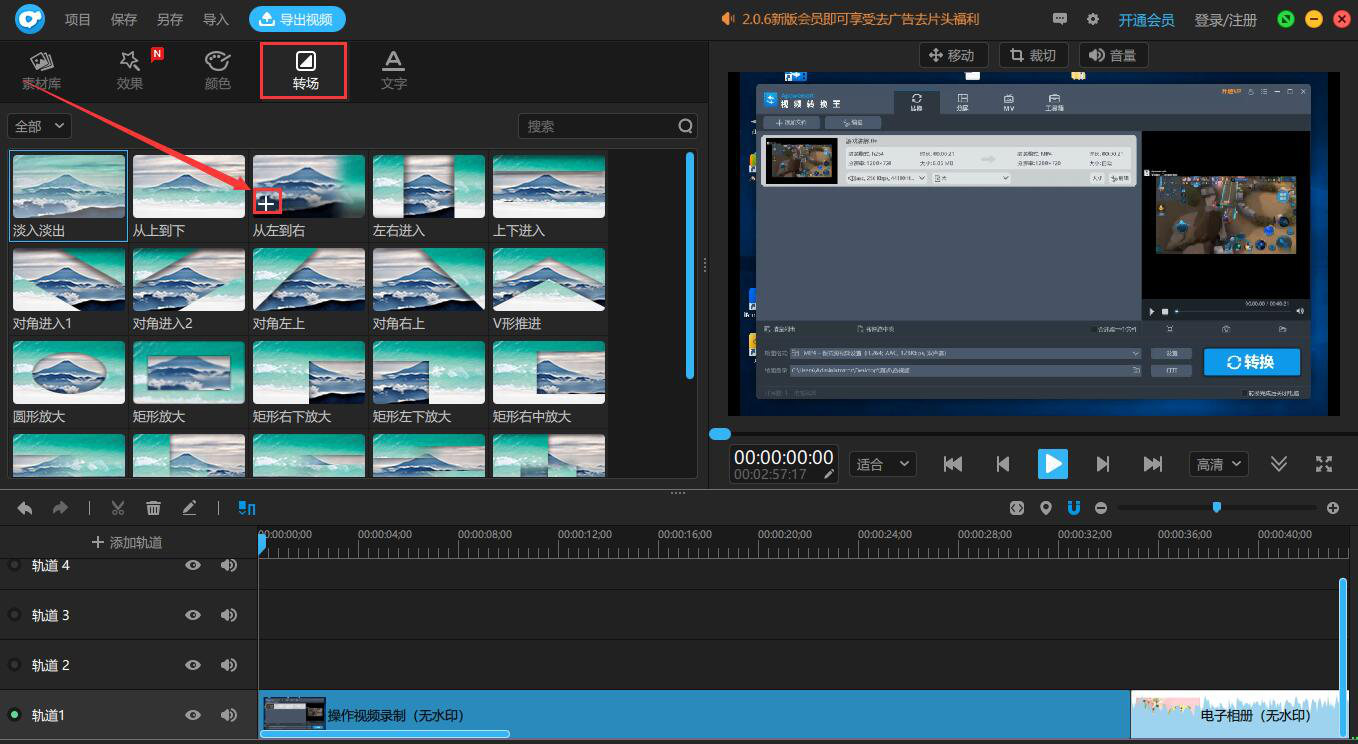Click the undo arrow in timeline toolbar
Screen dimensions: 1358x744
[x=25, y=508]
